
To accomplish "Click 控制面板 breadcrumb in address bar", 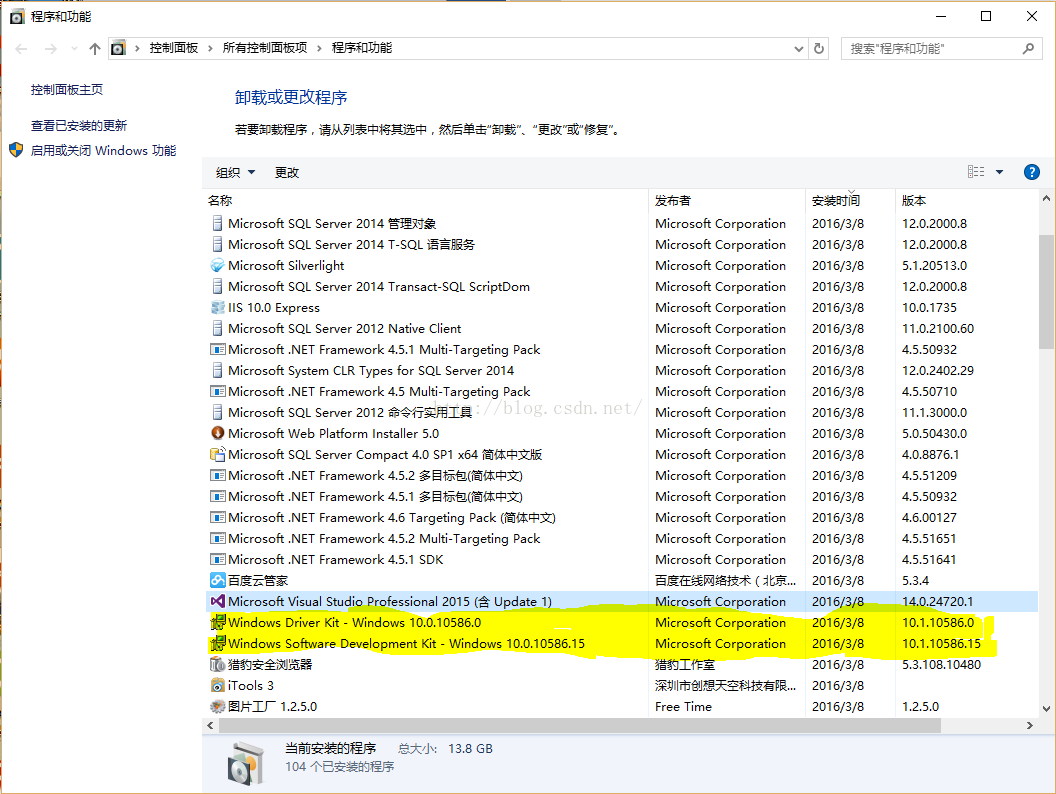I will [x=174, y=48].
